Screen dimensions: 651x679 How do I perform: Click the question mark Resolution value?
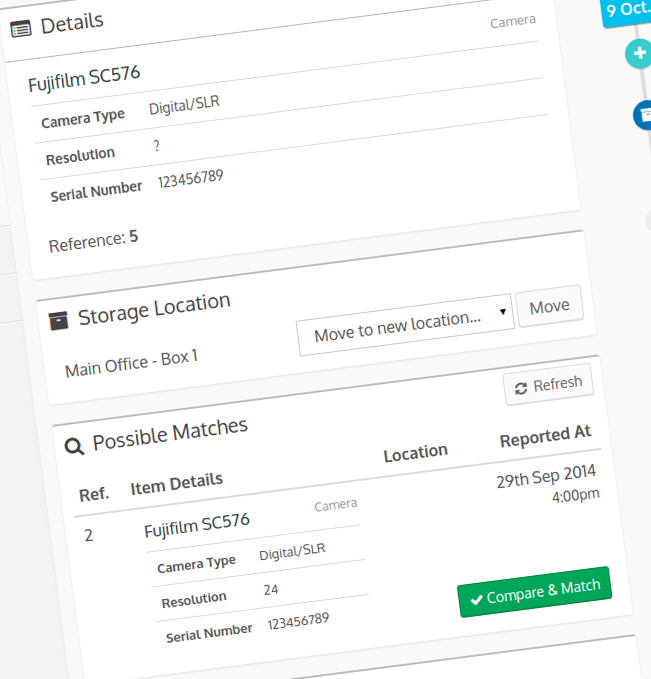(x=156, y=146)
